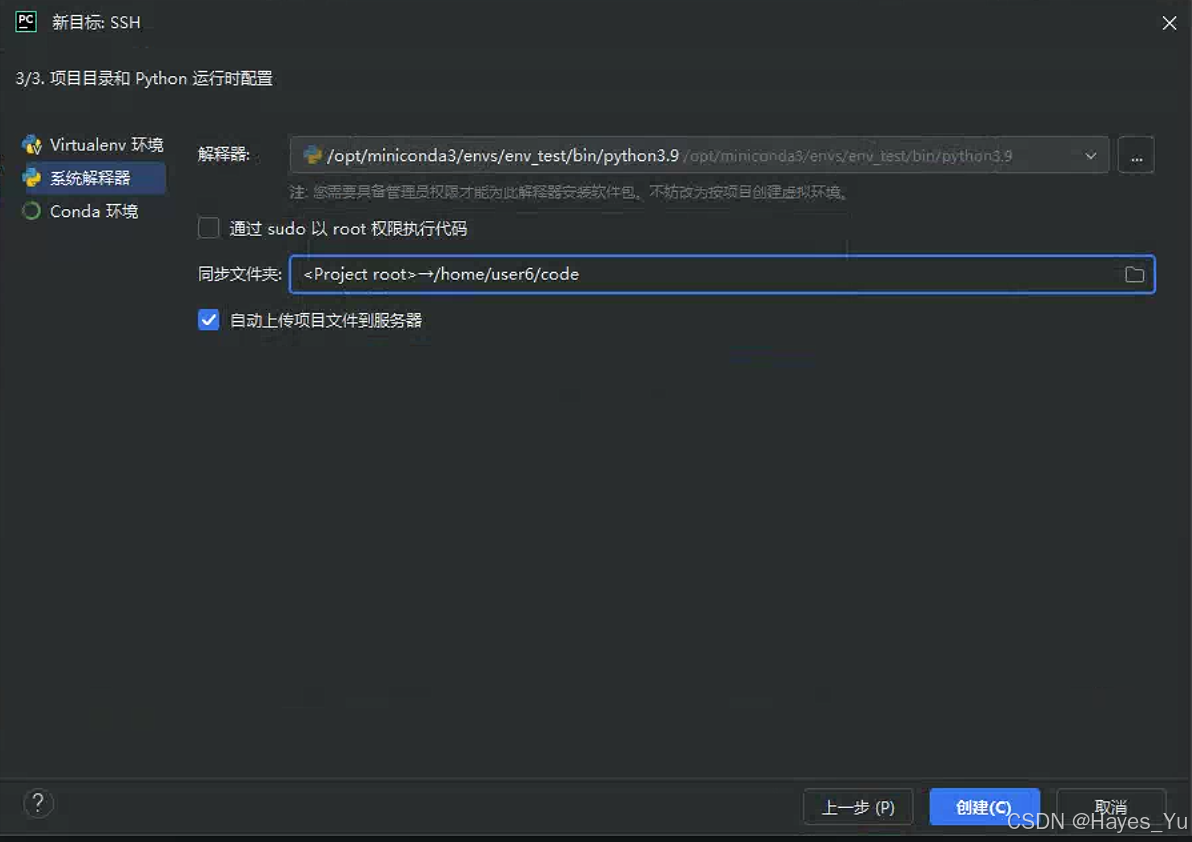Select Virtualenv 环境 option
Image resolution: width=1192 pixels, height=842 pixels.
point(93,144)
